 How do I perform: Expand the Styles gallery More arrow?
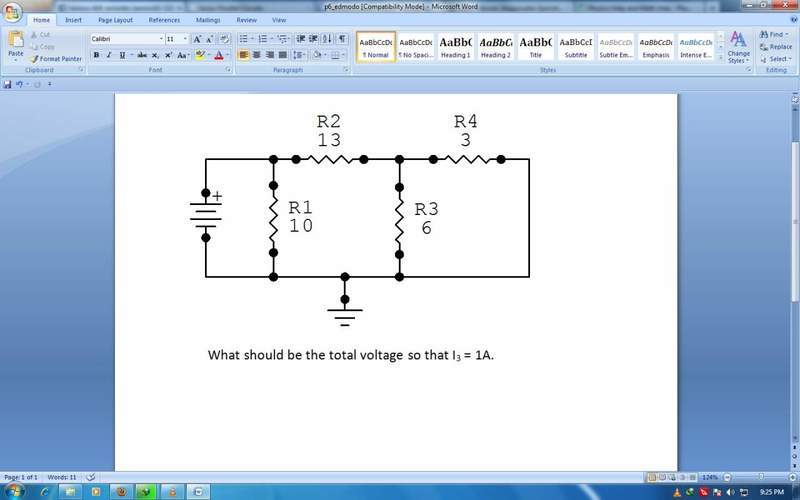coord(720,58)
